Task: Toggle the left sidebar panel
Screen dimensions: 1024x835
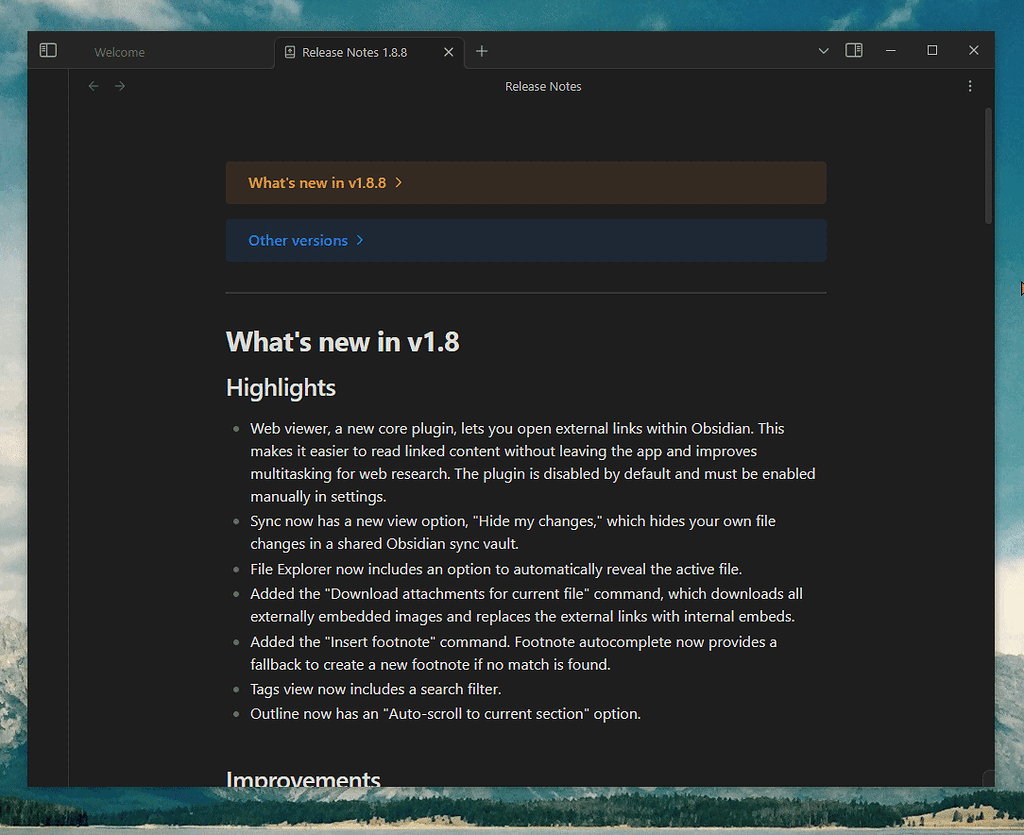Action: pyautogui.click(x=47, y=50)
